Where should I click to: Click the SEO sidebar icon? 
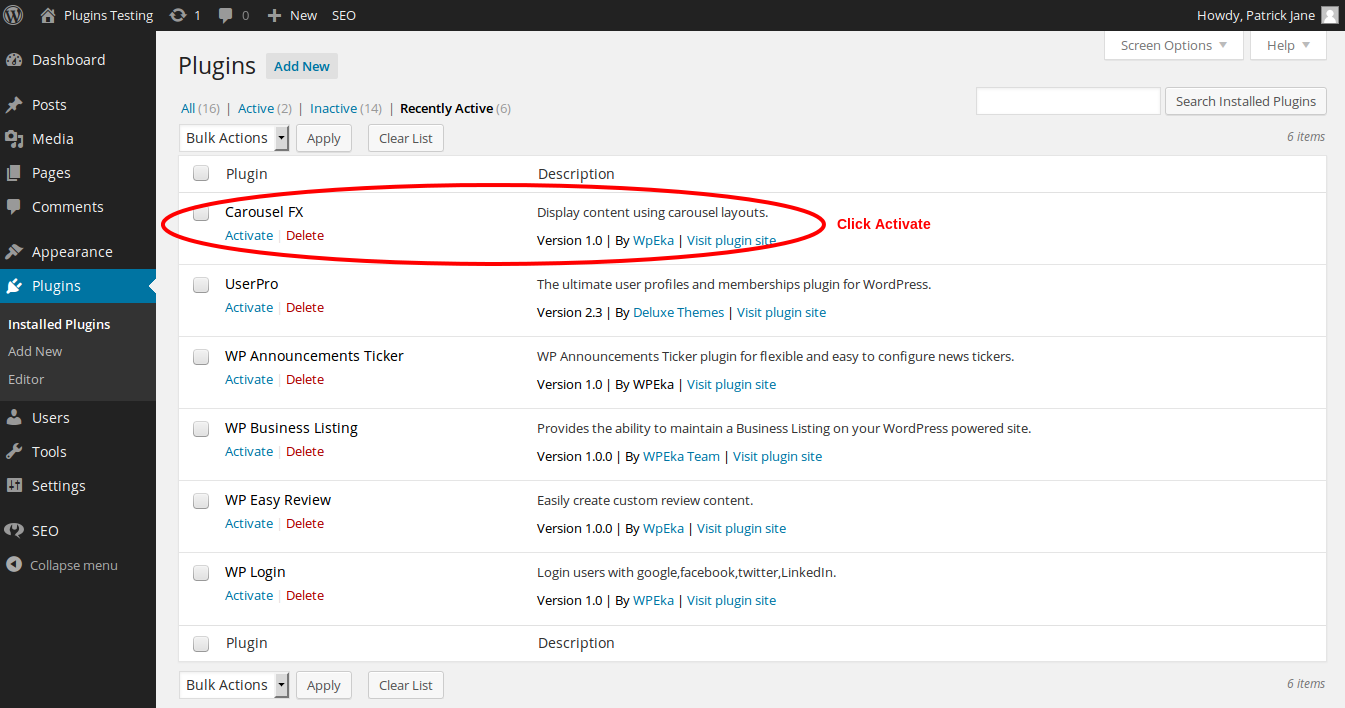[x=12, y=530]
